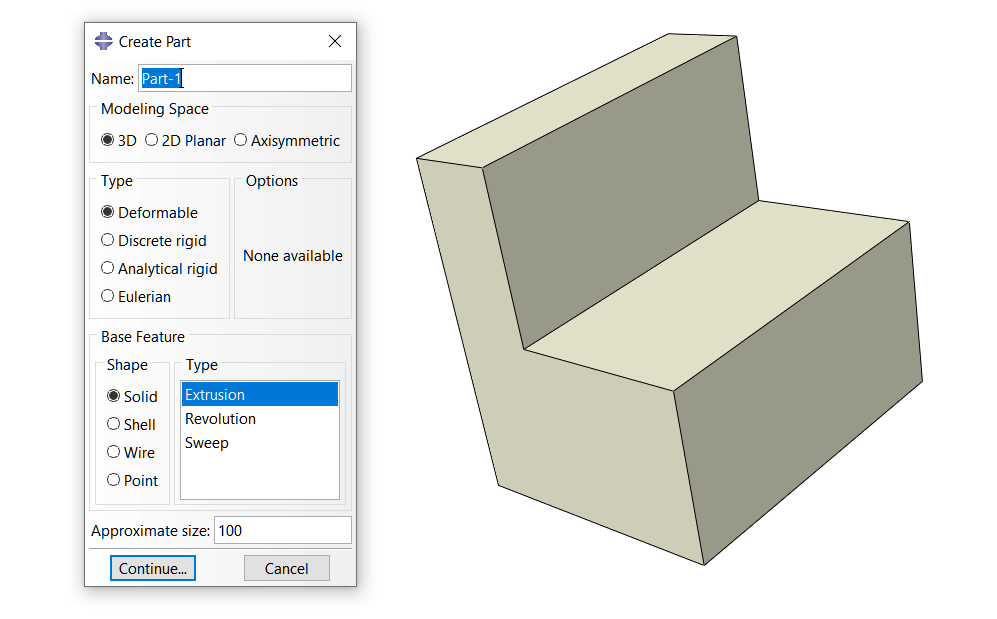
Task: Choose the Point base feature shape
Action: 114,480
